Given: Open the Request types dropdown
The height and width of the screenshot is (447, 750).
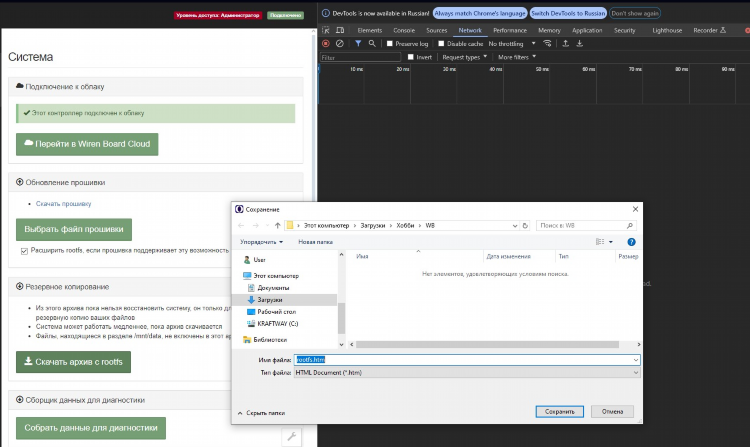Looking at the screenshot, I should coord(464,57).
